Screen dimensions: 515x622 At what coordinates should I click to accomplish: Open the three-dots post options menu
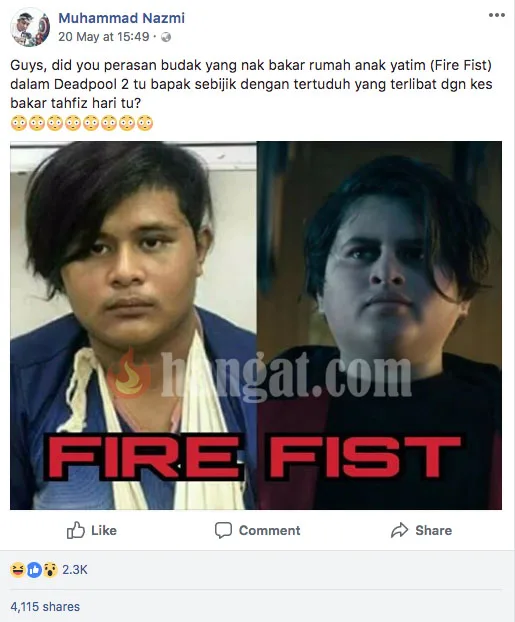click(x=497, y=15)
